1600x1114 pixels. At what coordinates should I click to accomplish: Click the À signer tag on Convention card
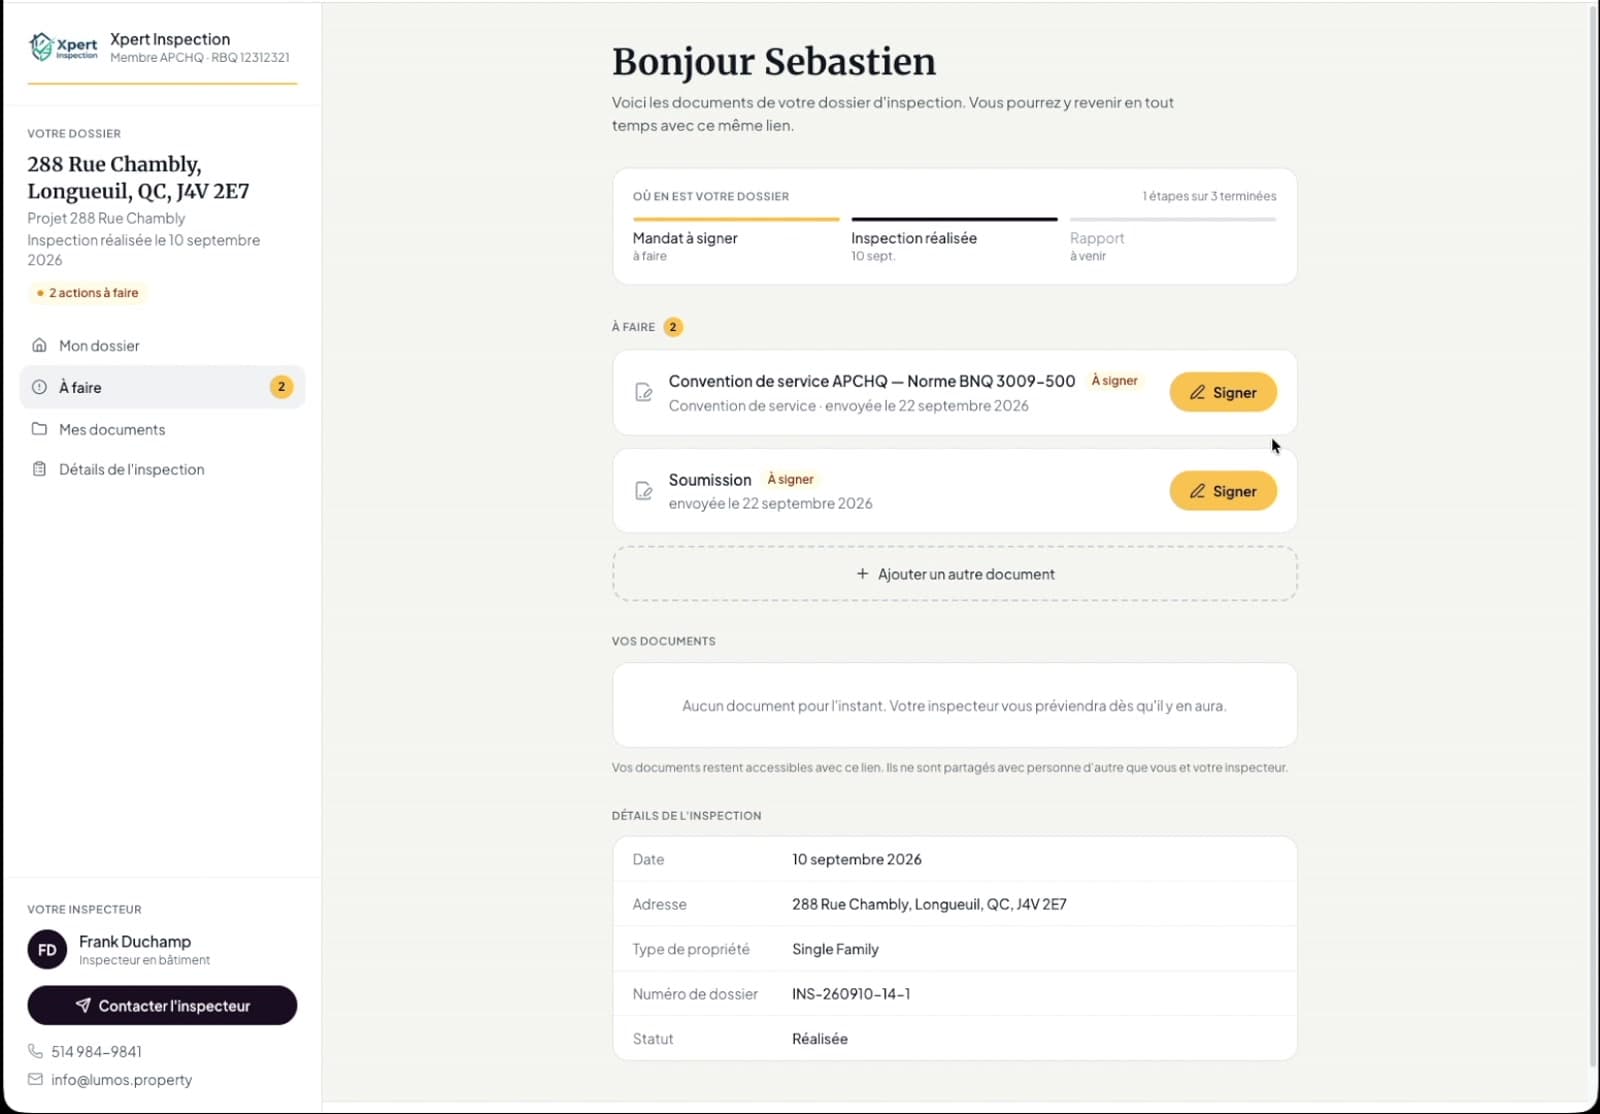[1114, 381]
